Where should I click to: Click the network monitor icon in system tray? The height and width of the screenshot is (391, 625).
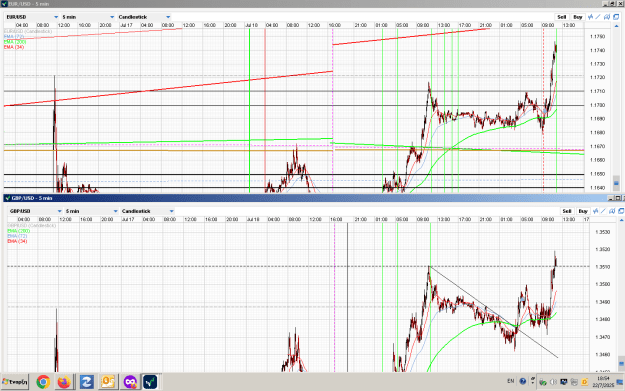(564, 382)
